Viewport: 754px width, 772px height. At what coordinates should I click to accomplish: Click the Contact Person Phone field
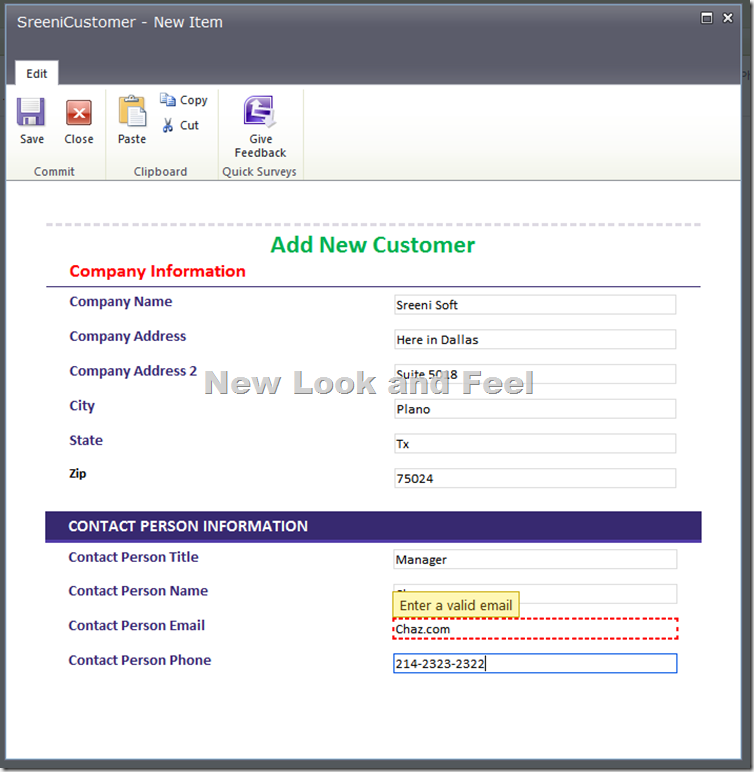tap(535, 664)
